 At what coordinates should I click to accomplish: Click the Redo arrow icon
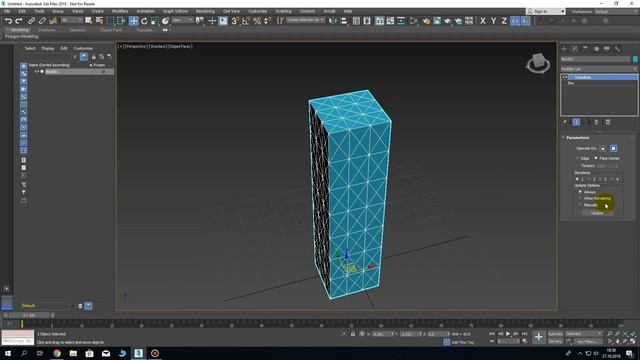(18, 21)
